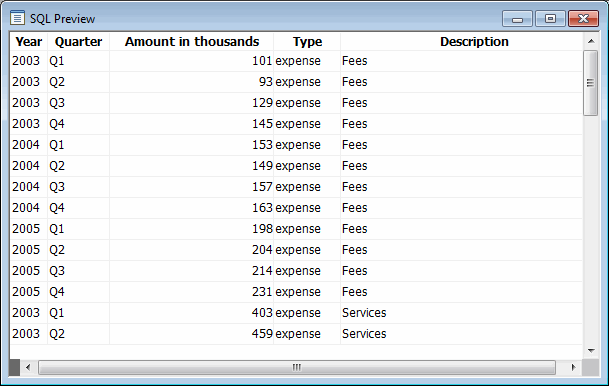
Task: Click Fees in the 231 row
Action: (355, 292)
